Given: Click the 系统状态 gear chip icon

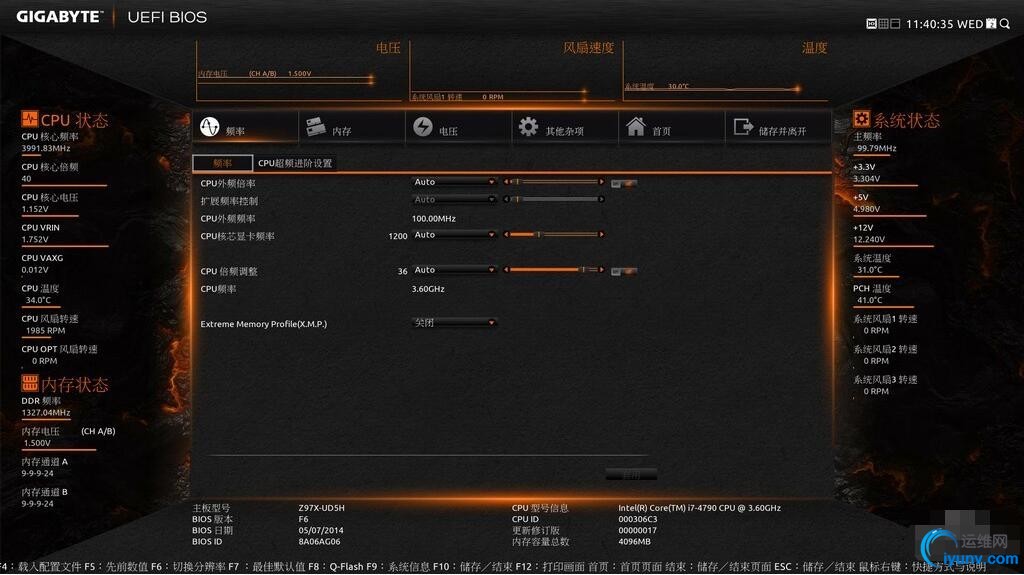Looking at the screenshot, I should click(x=861, y=118).
